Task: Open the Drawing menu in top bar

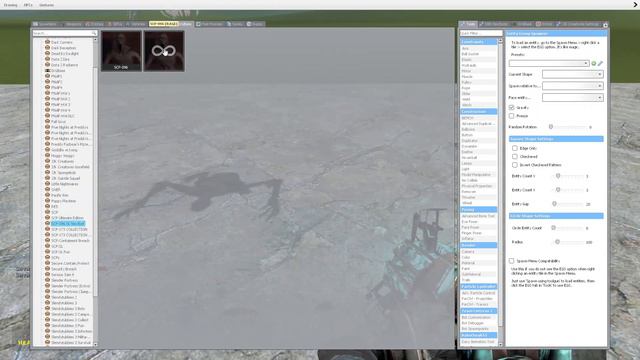Action: pos(11,5)
